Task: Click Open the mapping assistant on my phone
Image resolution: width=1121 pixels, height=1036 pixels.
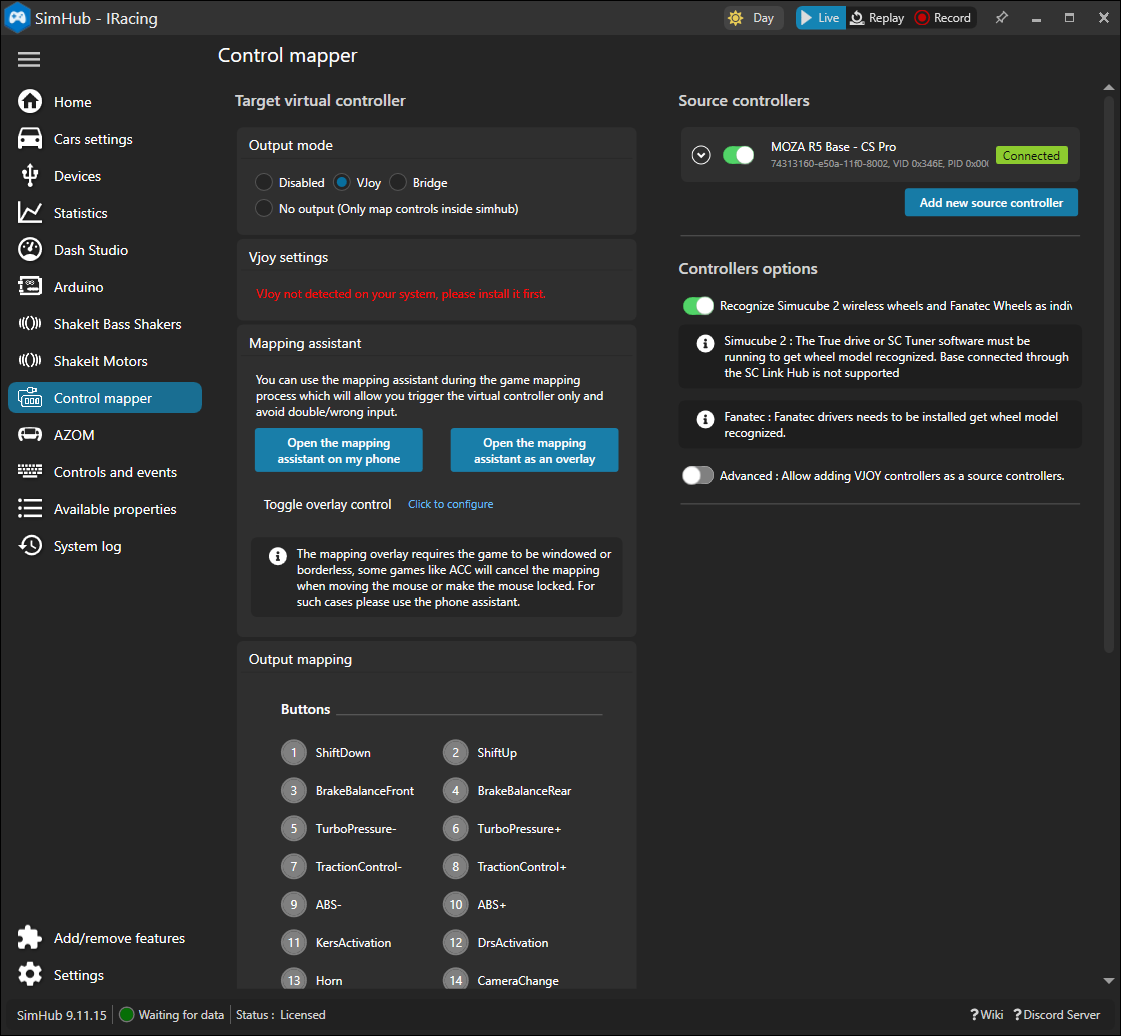Action: [x=338, y=450]
